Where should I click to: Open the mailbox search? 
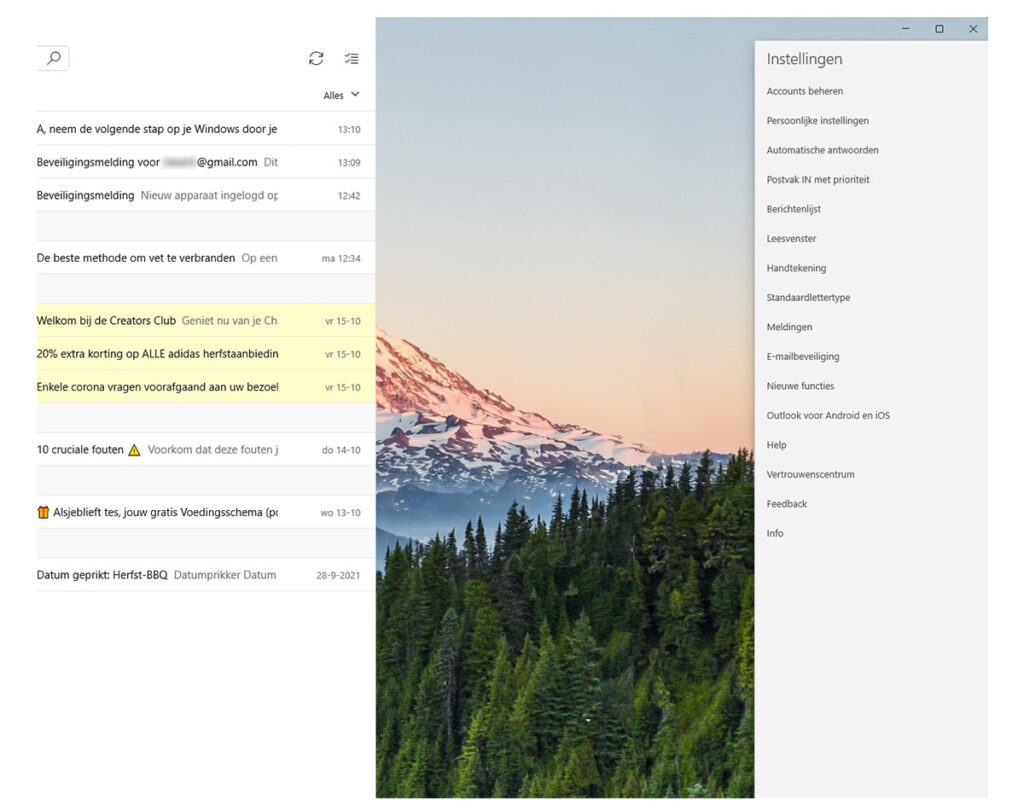pos(52,57)
